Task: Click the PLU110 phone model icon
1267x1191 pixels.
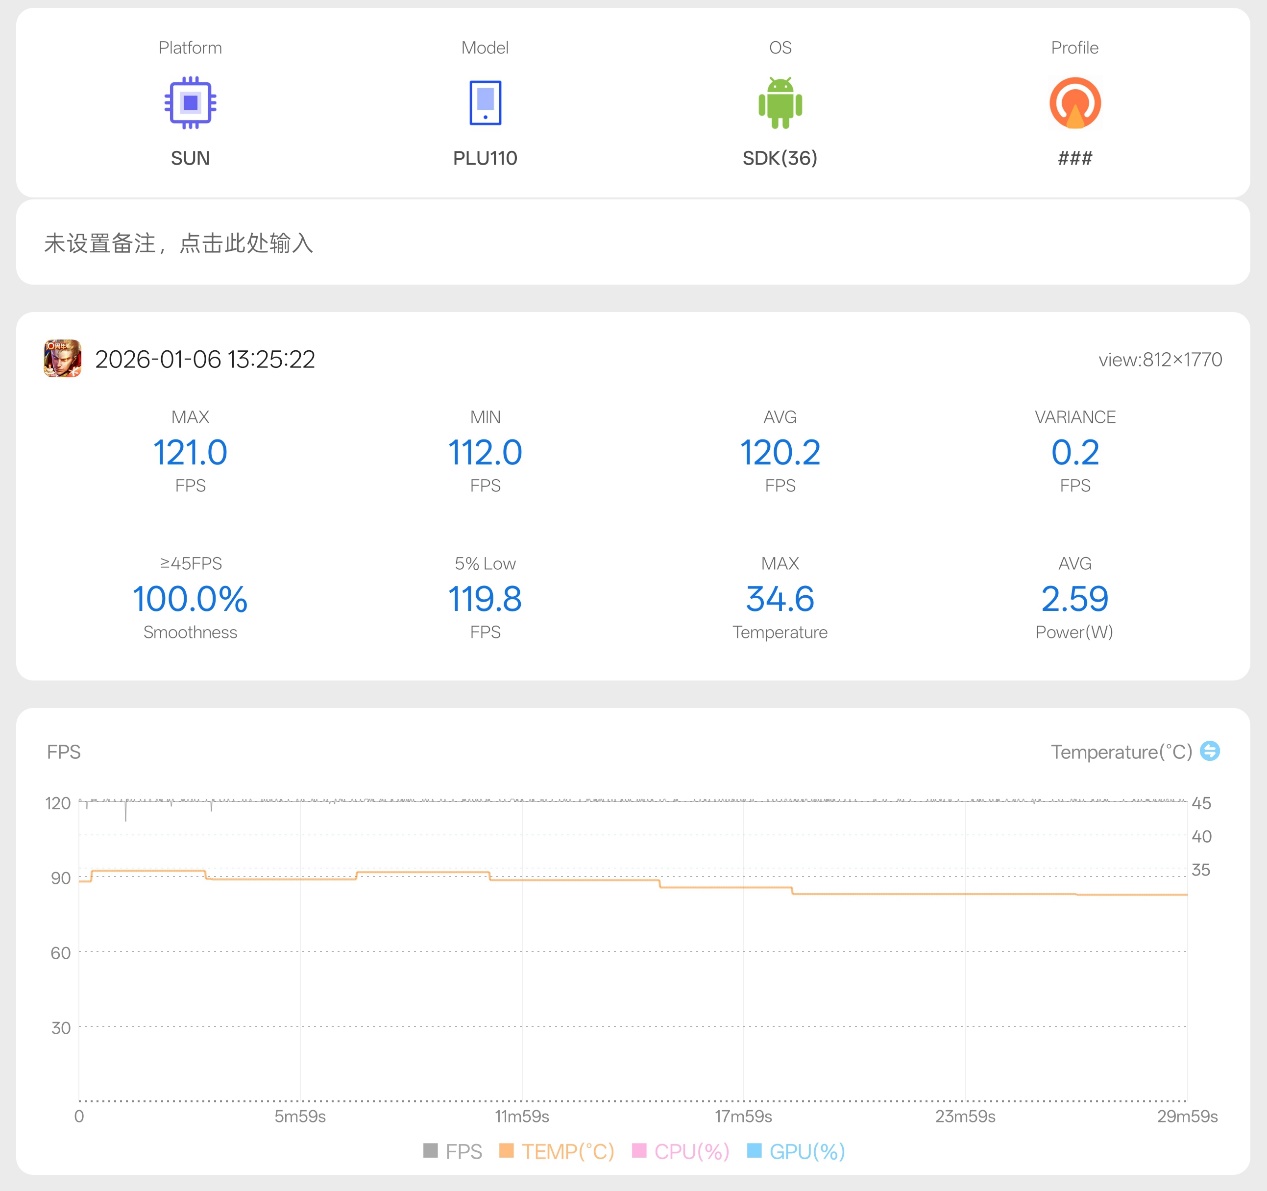Action: (x=485, y=103)
